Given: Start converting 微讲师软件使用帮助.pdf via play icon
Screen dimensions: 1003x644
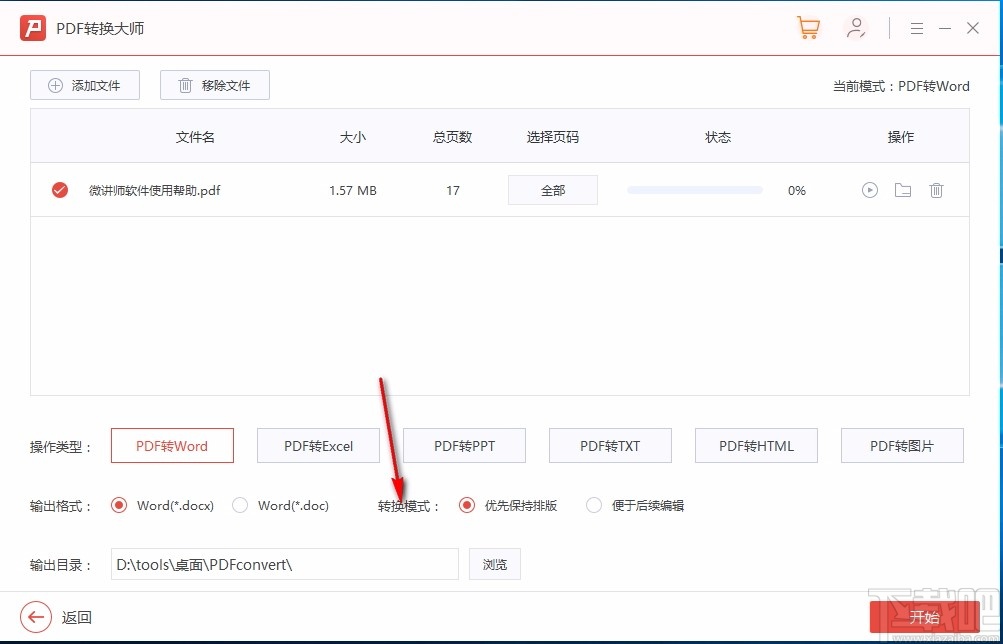Looking at the screenshot, I should click(868, 190).
